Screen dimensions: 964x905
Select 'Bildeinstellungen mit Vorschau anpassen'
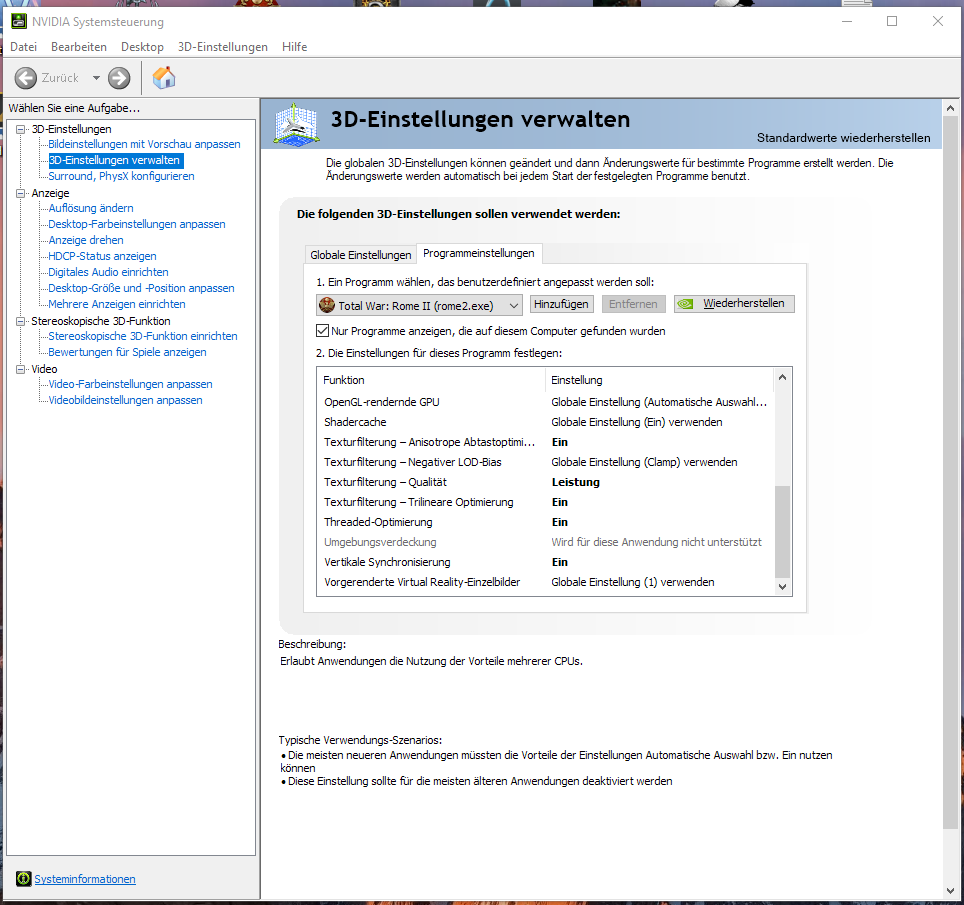click(x=144, y=144)
